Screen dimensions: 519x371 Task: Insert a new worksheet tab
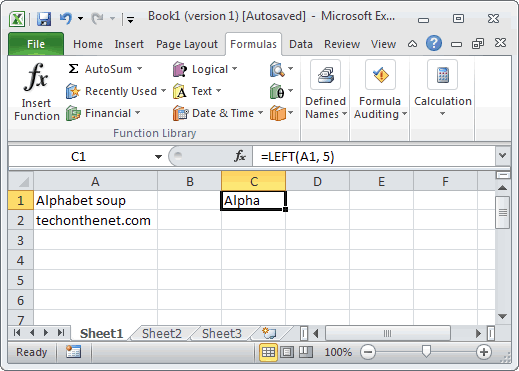pos(269,333)
